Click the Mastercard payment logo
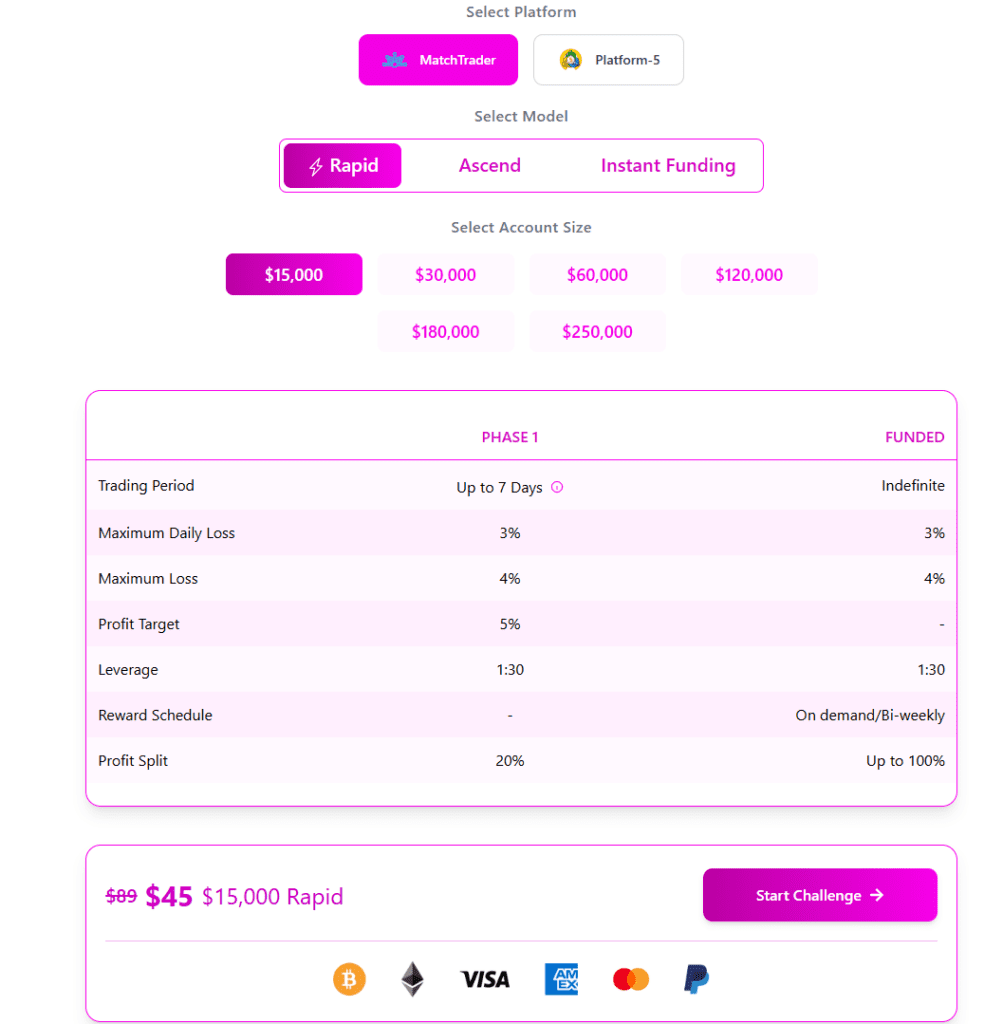Screen dimensions: 1003x1024 [x=631, y=979]
